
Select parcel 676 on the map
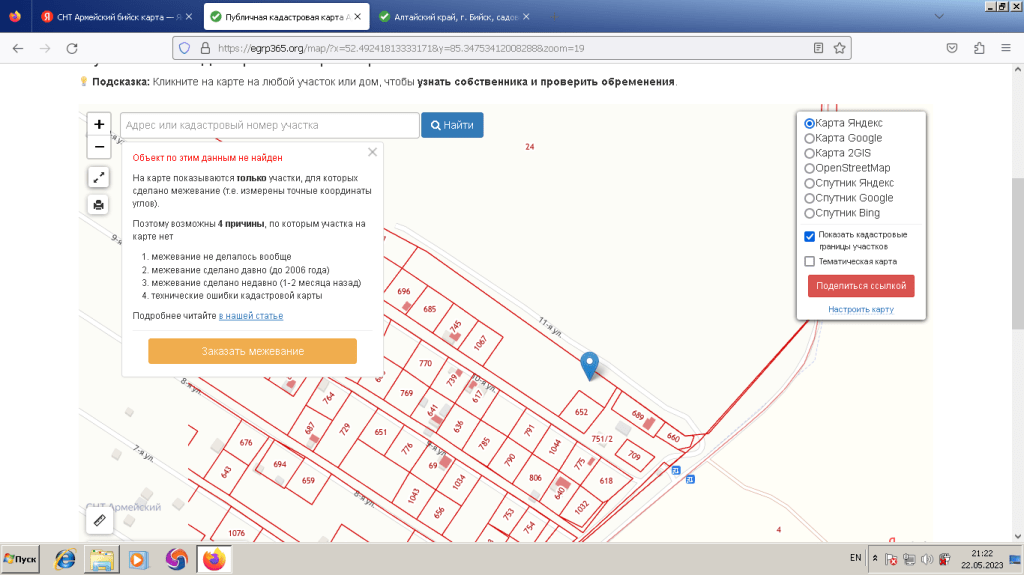[x=246, y=442]
